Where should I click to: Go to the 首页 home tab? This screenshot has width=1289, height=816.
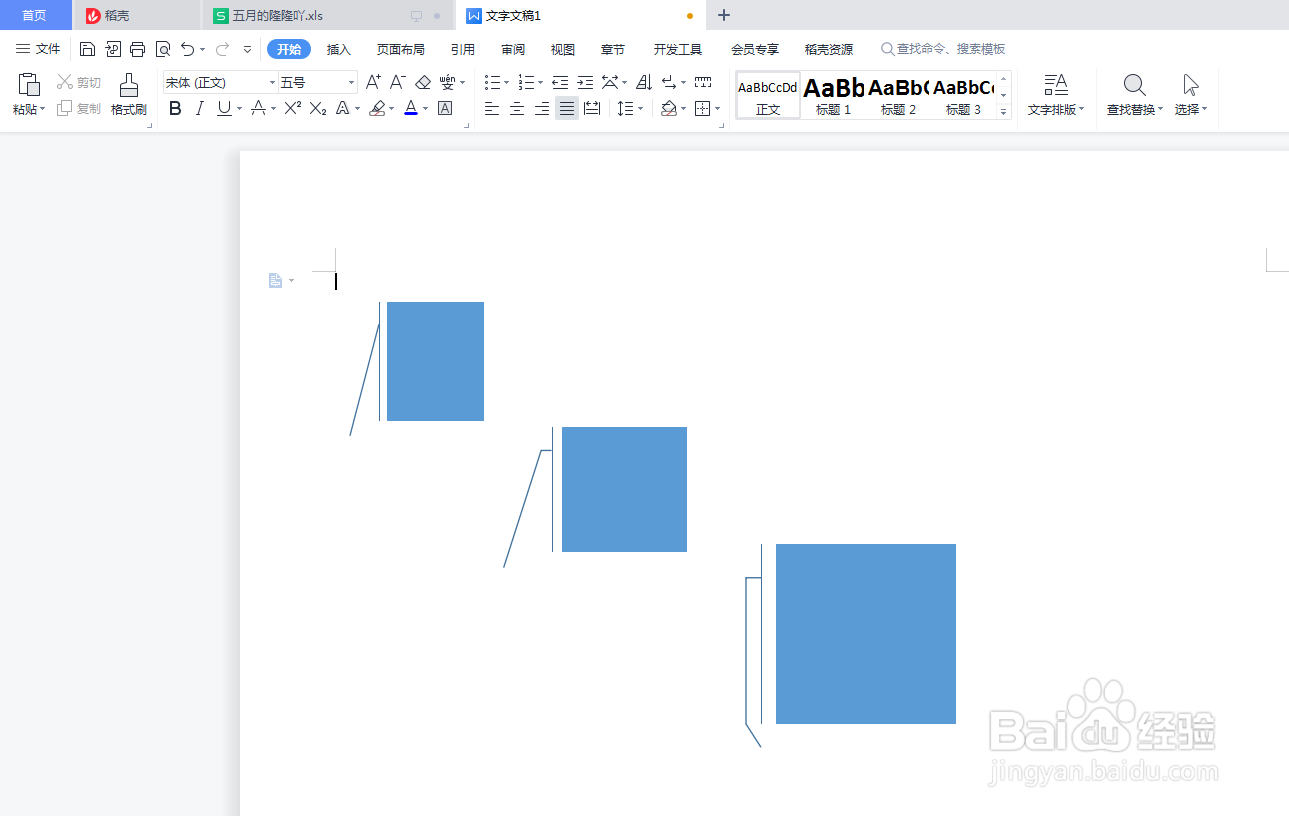(35, 15)
